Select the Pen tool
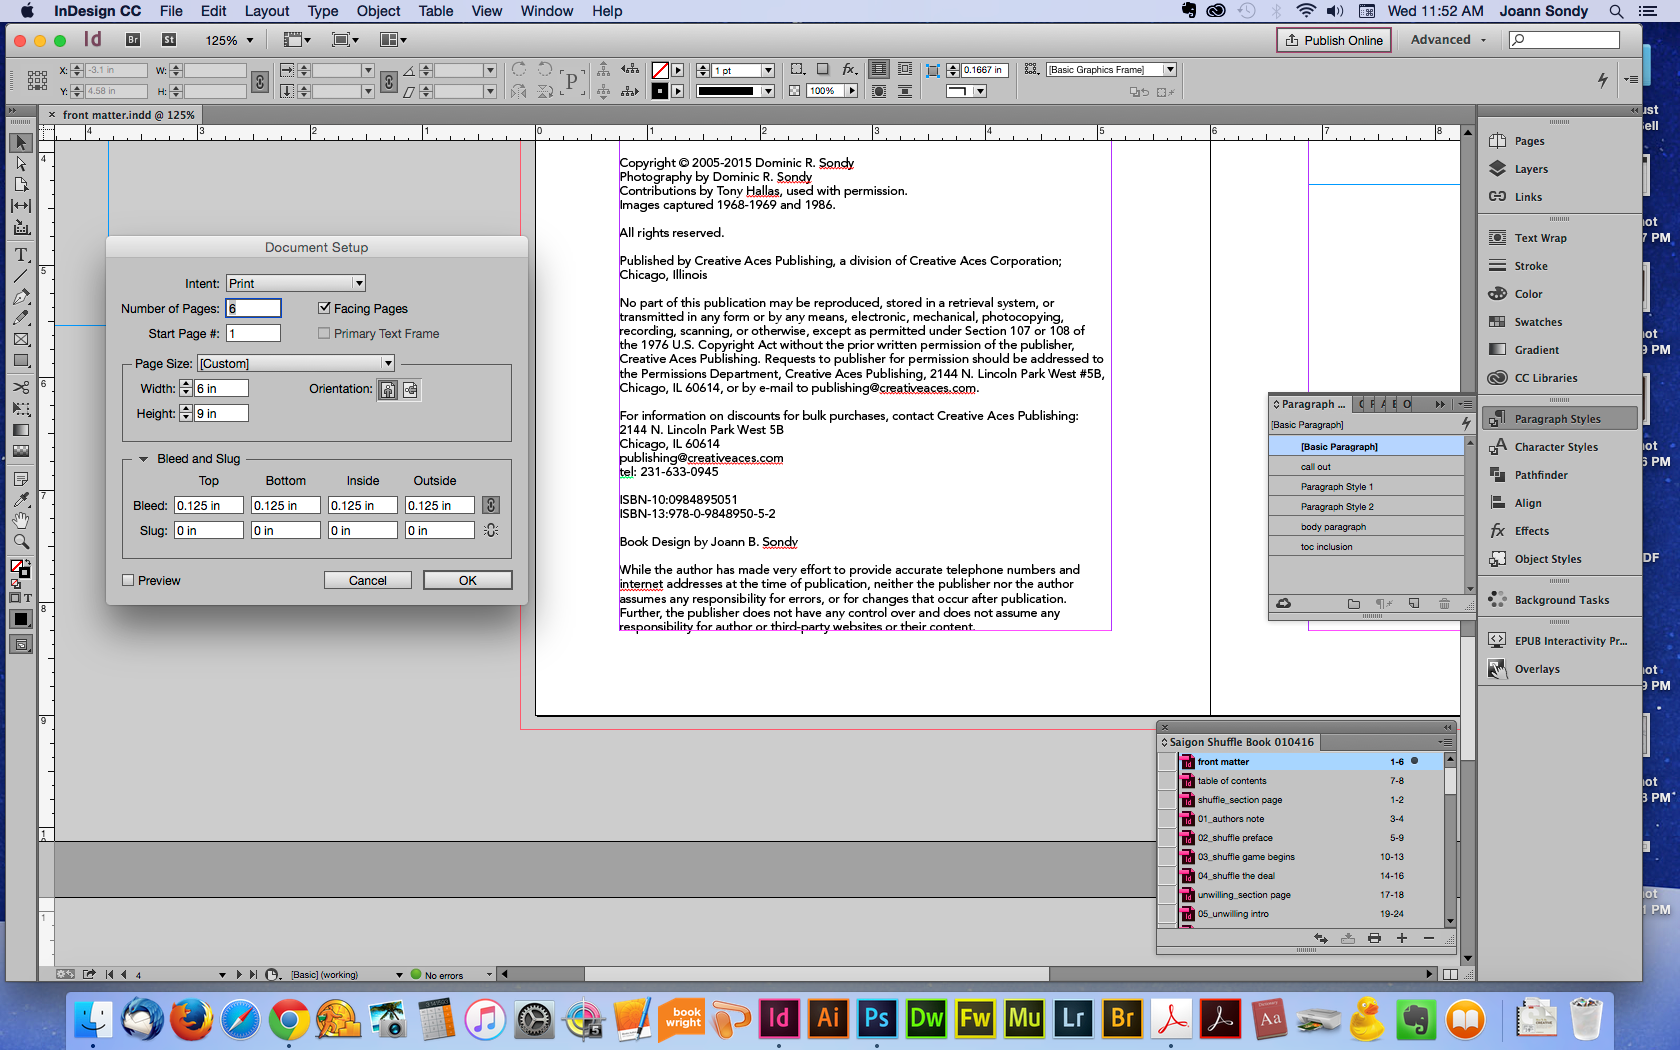Viewport: 1680px width, 1050px height. 21,297
